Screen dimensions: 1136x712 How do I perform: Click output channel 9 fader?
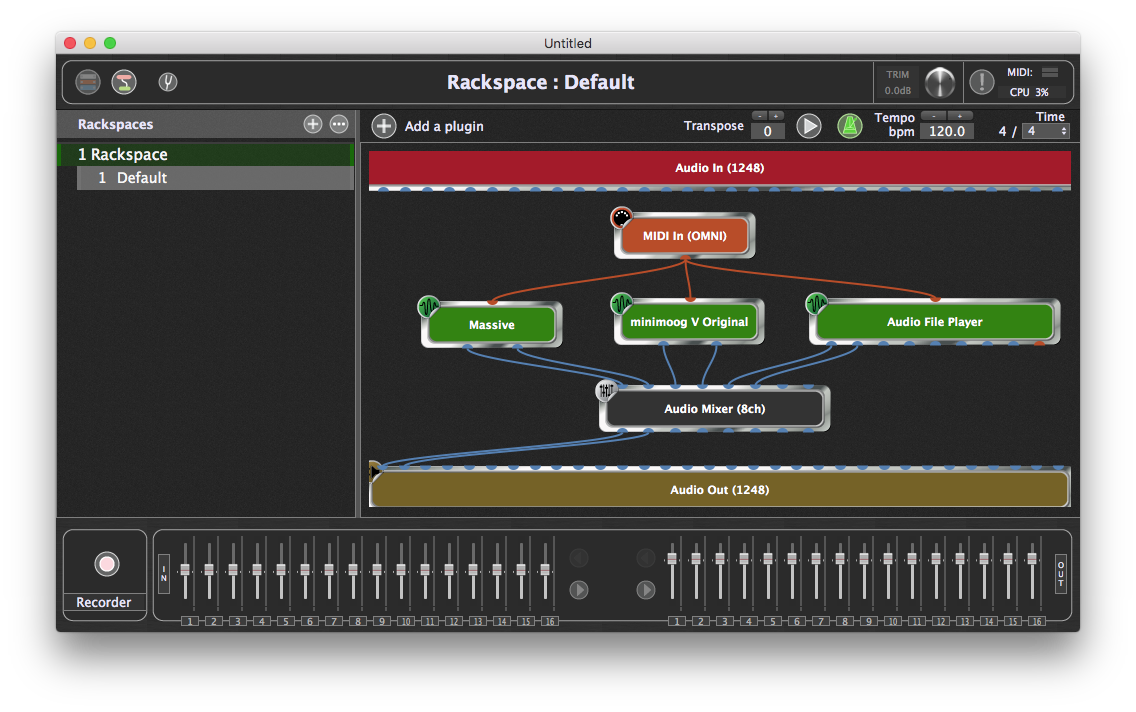point(864,558)
